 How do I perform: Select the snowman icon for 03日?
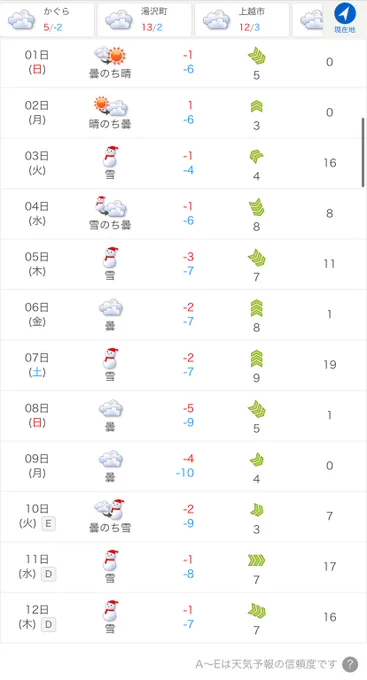(x=110, y=157)
